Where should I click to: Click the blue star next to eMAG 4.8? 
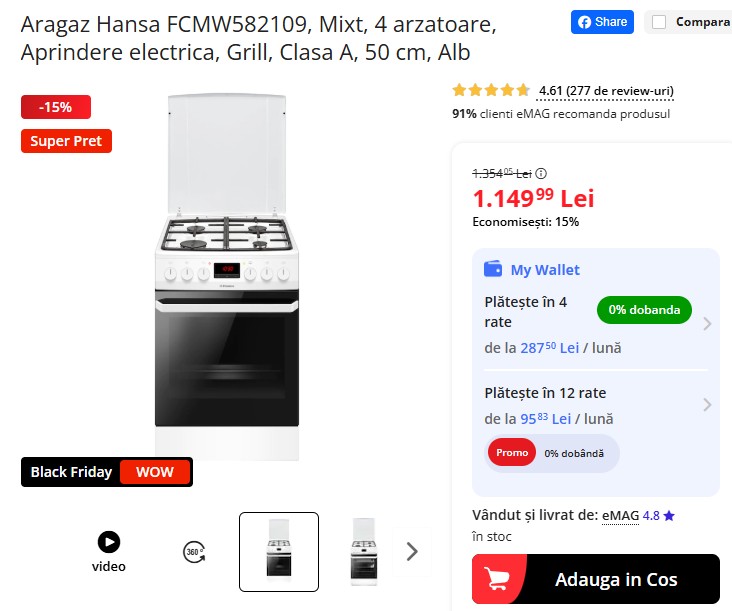[x=669, y=516]
